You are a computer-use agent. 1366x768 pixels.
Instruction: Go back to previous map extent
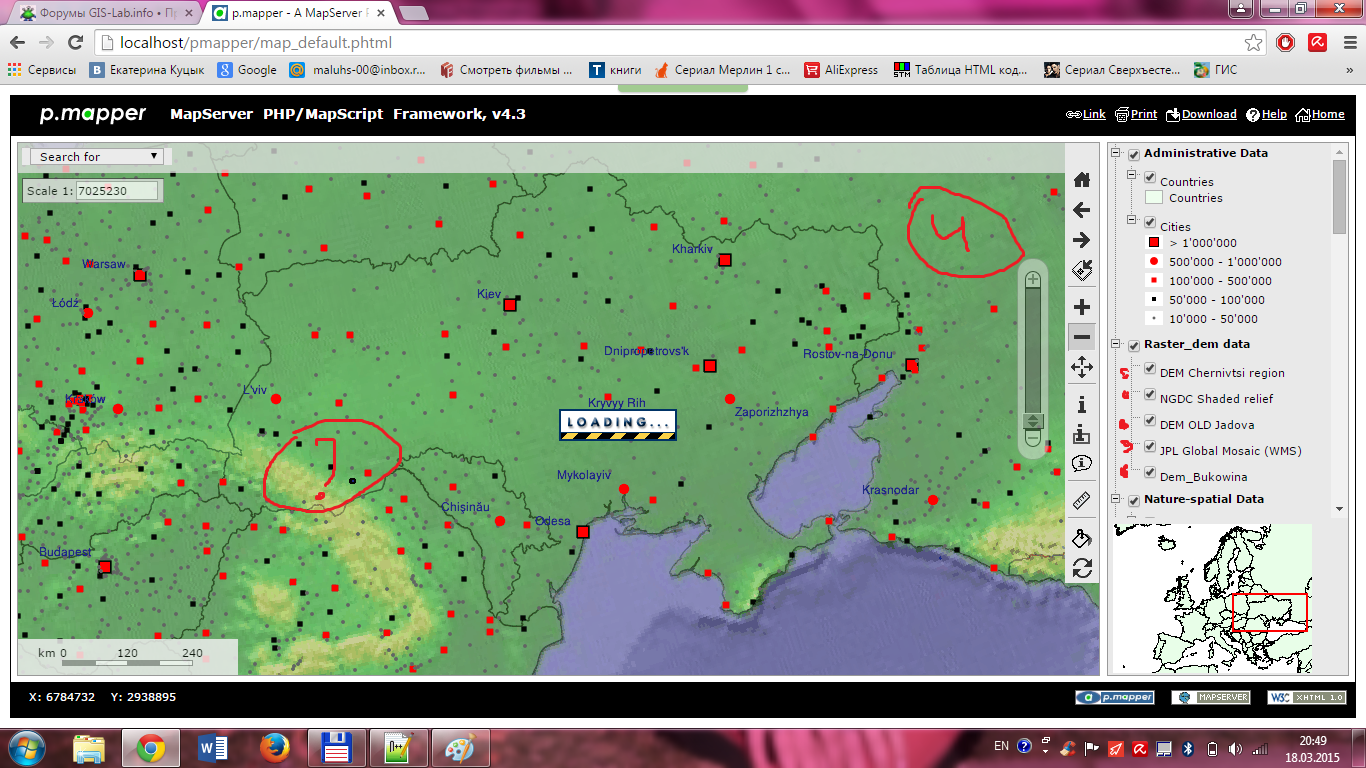point(1081,210)
